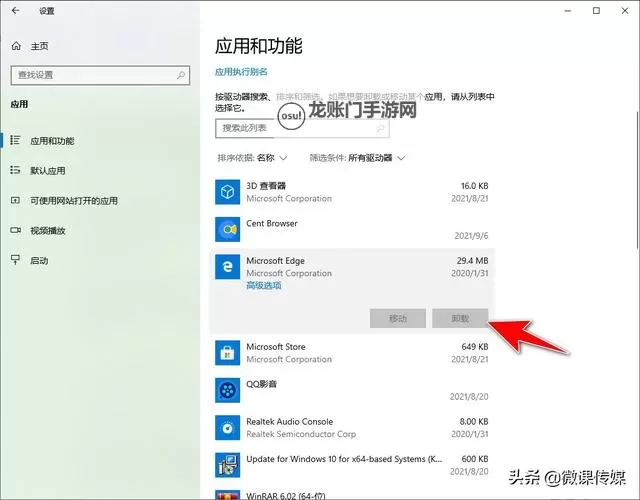Focus the 查找设置 search field
Image resolution: width=640 pixels, height=500 pixels.
click(100, 75)
